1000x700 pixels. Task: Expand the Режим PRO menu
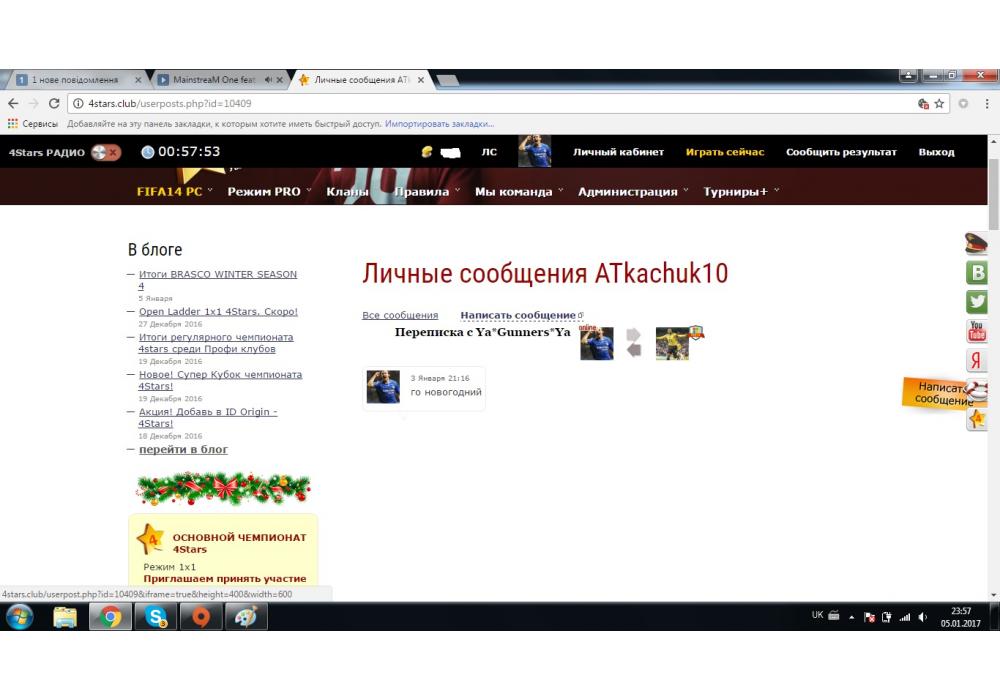(x=269, y=191)
